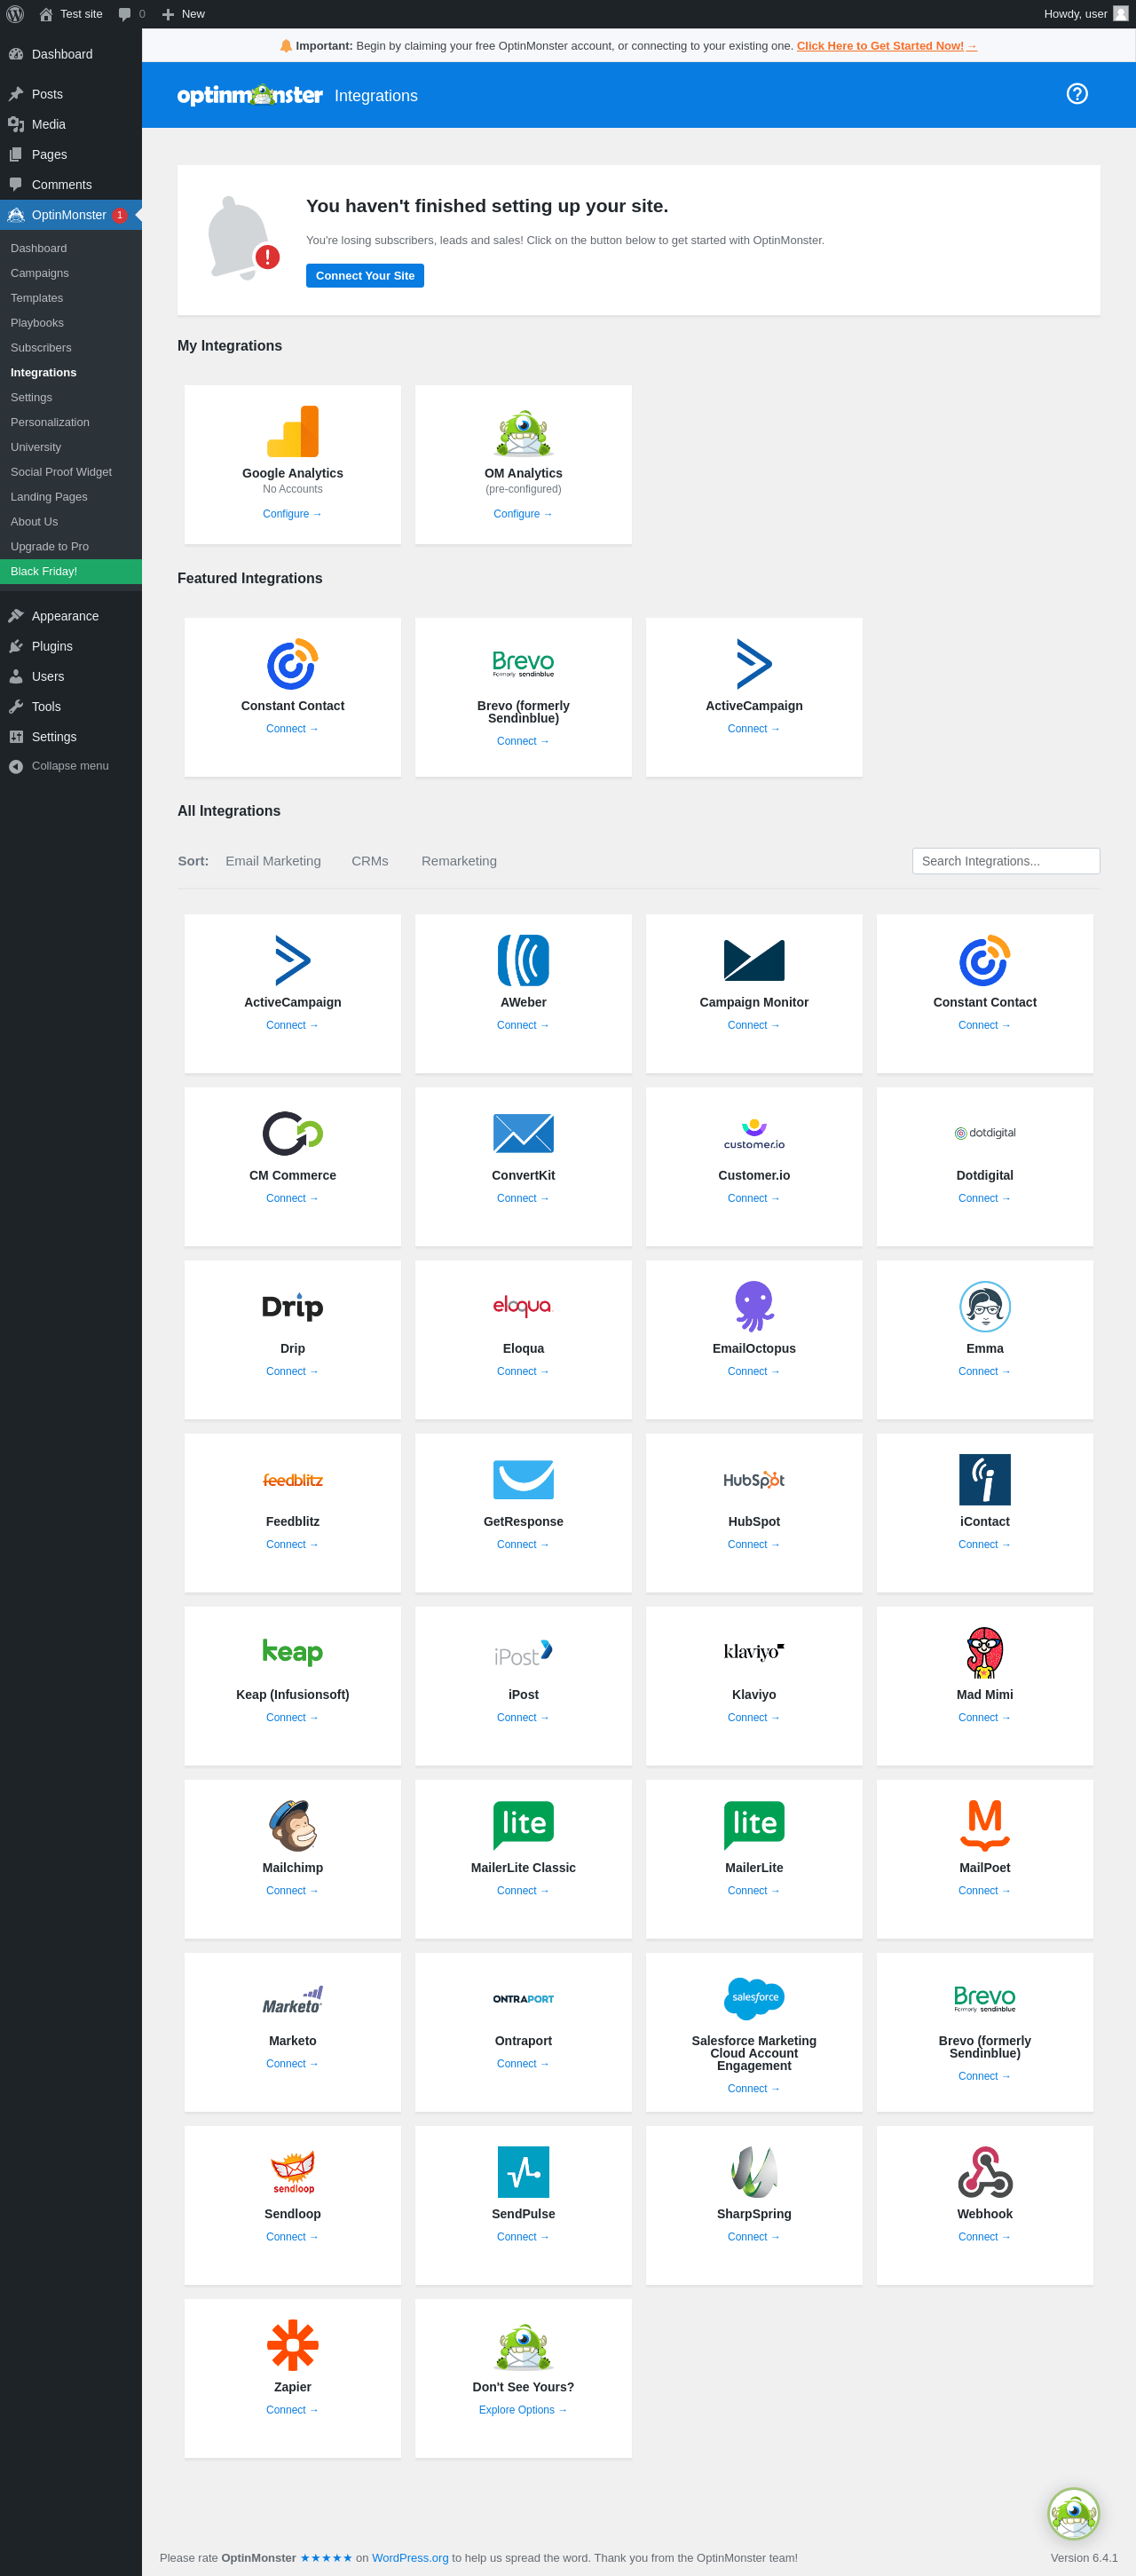Click the HubSpot logo
Viewport: 1136px width, 2576px height.
[x=754, y=1479]
